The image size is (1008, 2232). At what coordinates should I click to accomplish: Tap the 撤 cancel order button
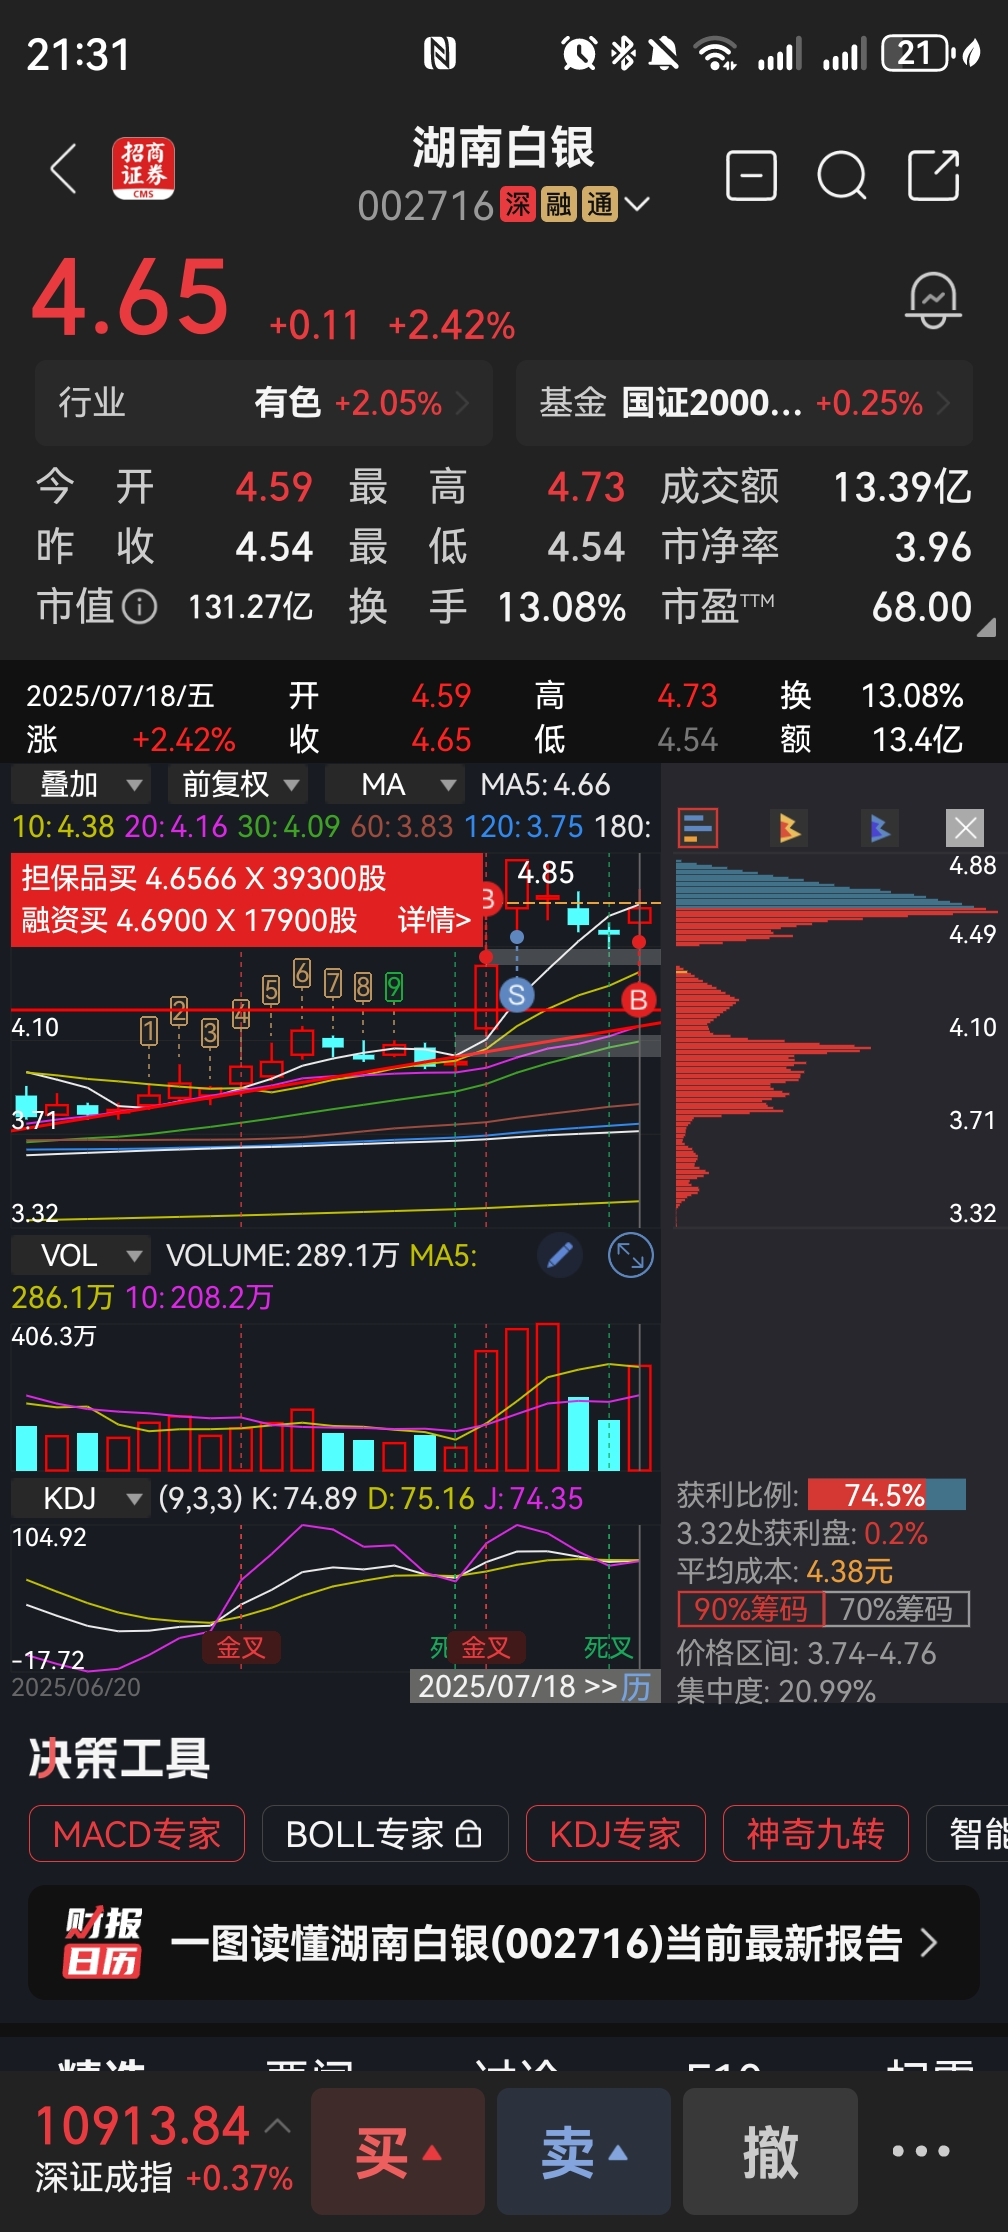pyautogui.click(x=770, y=2151)
